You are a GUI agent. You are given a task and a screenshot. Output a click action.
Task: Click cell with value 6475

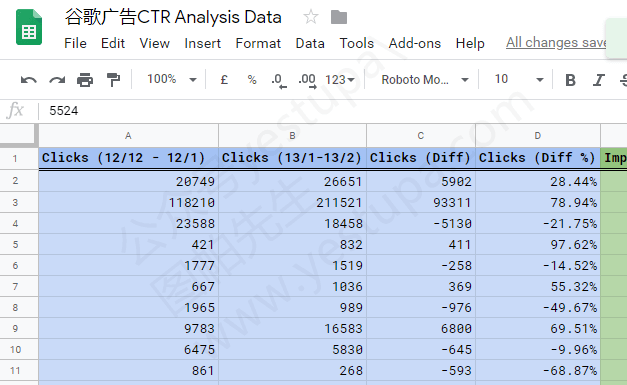click(128, 349)
